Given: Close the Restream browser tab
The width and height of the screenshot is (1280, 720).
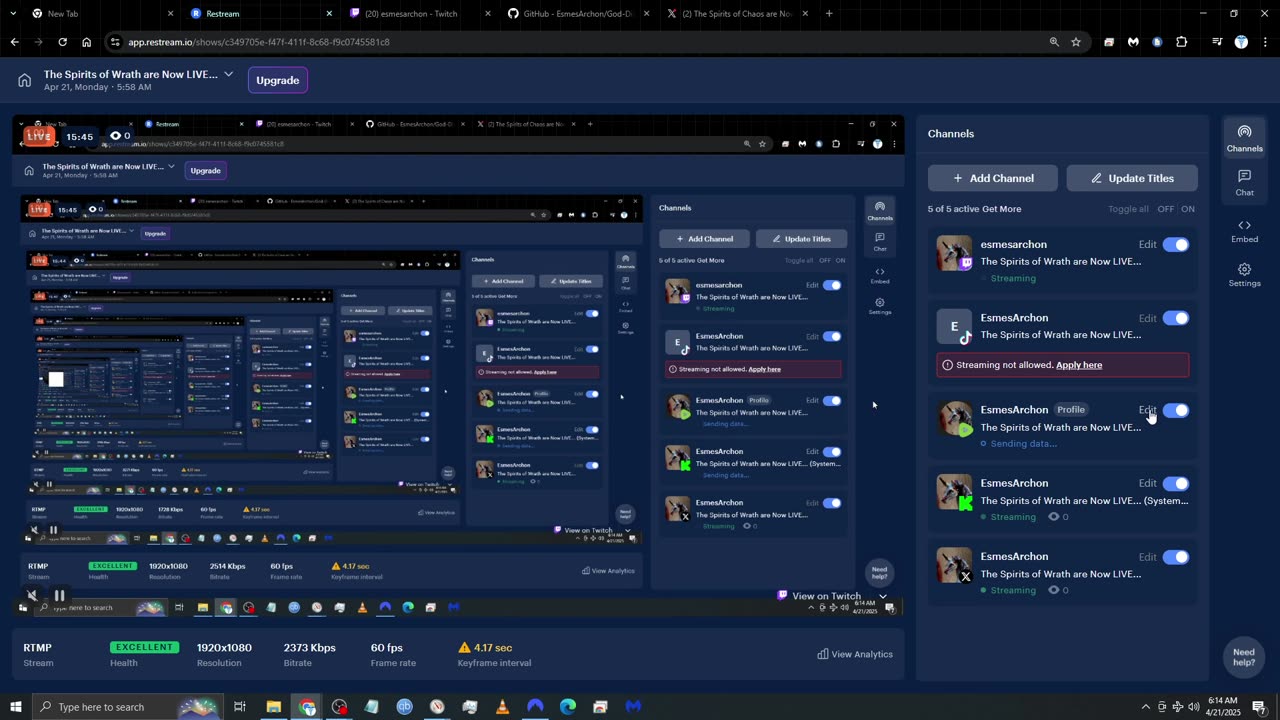Looking at the screenshot, I should [x=329, y=14].
